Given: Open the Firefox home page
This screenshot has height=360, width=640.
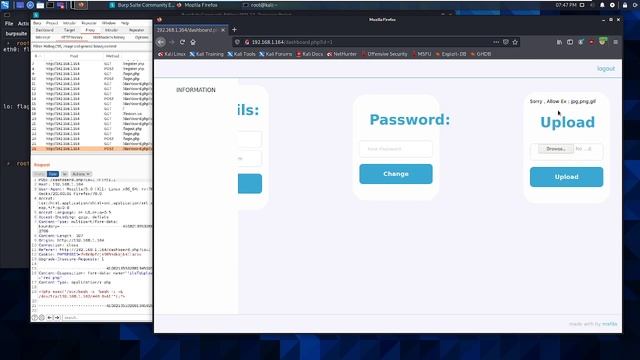Looking at the screenshot, I should click(x=193, y=42).
